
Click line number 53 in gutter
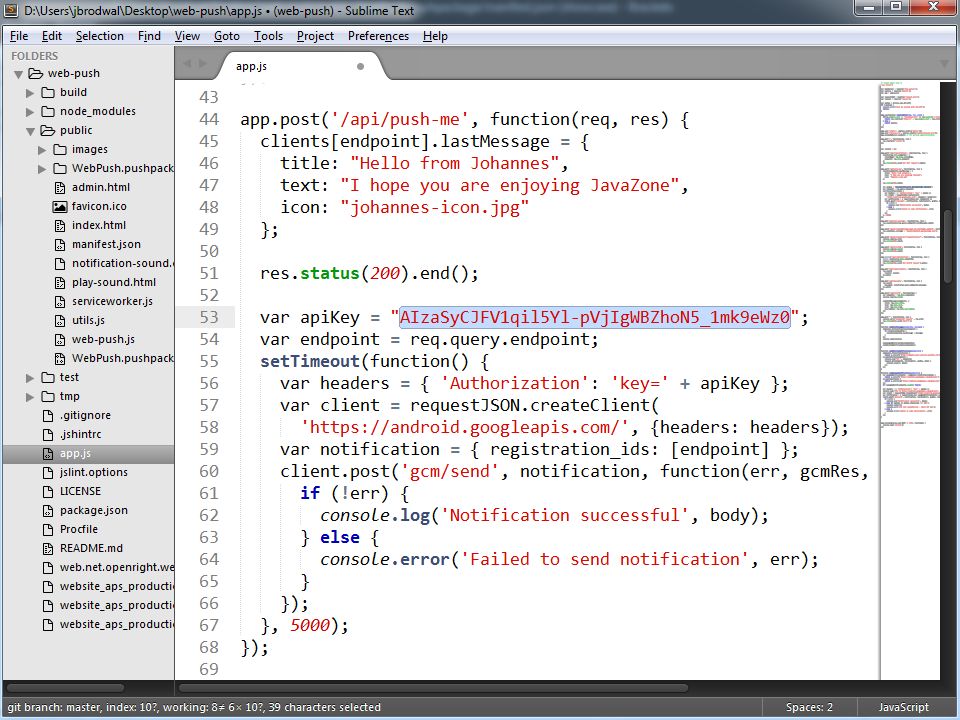209,317
